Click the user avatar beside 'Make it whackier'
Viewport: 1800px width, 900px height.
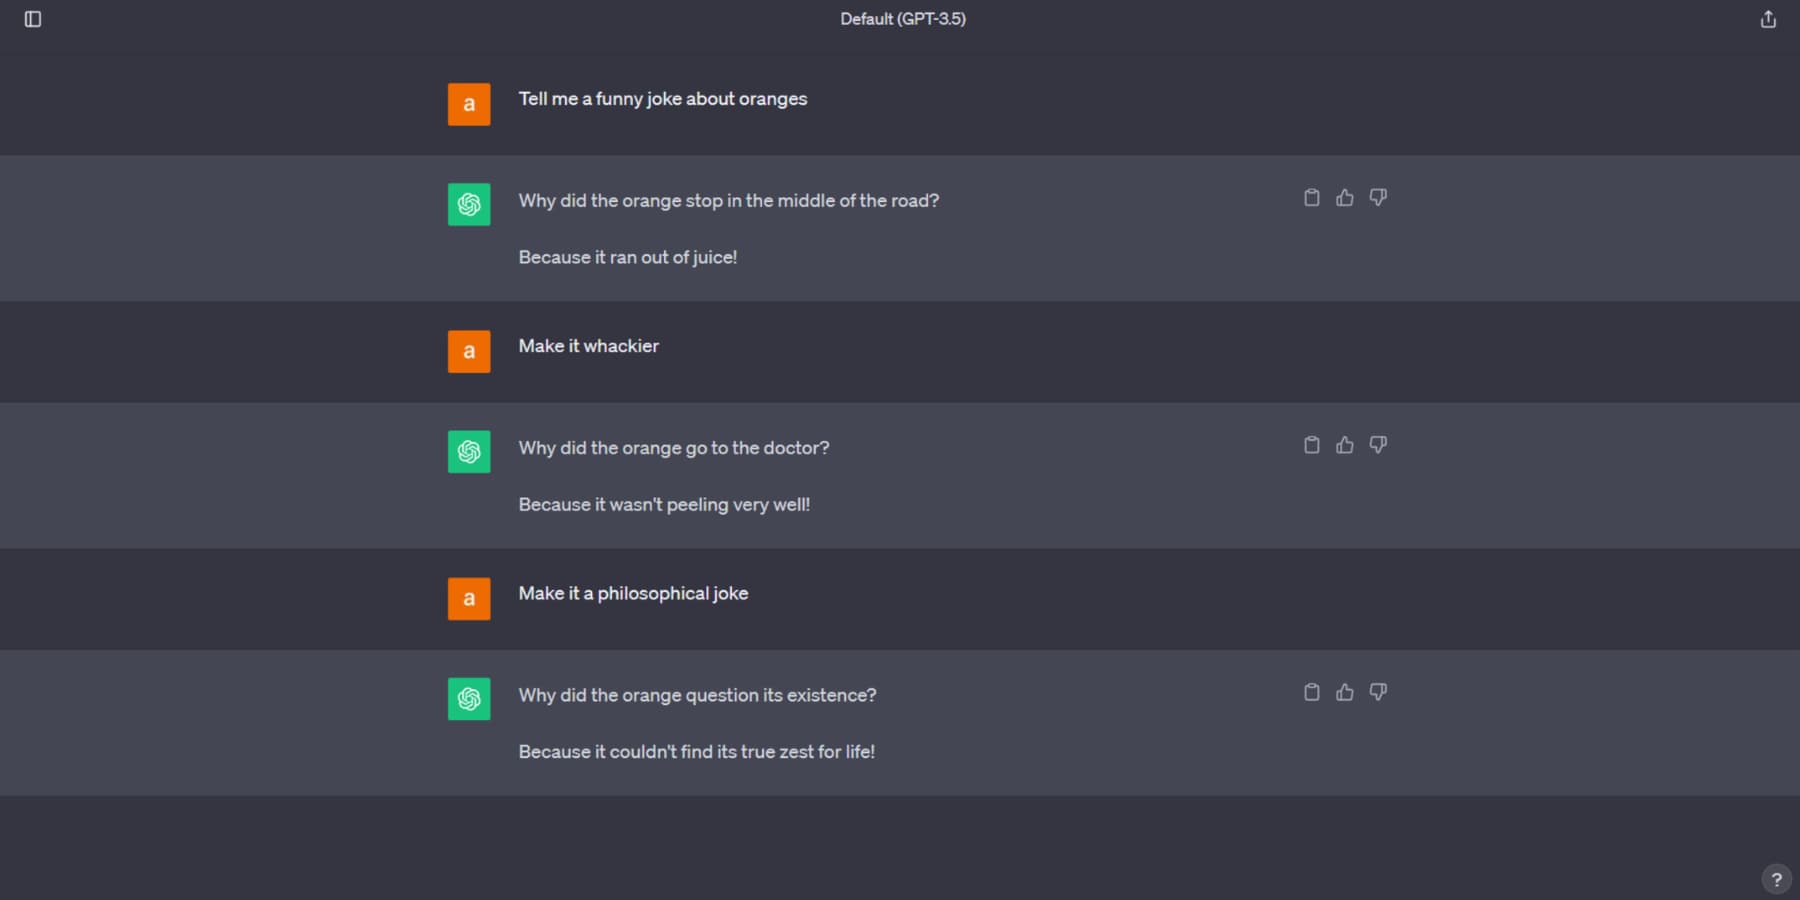pos(468,351)
